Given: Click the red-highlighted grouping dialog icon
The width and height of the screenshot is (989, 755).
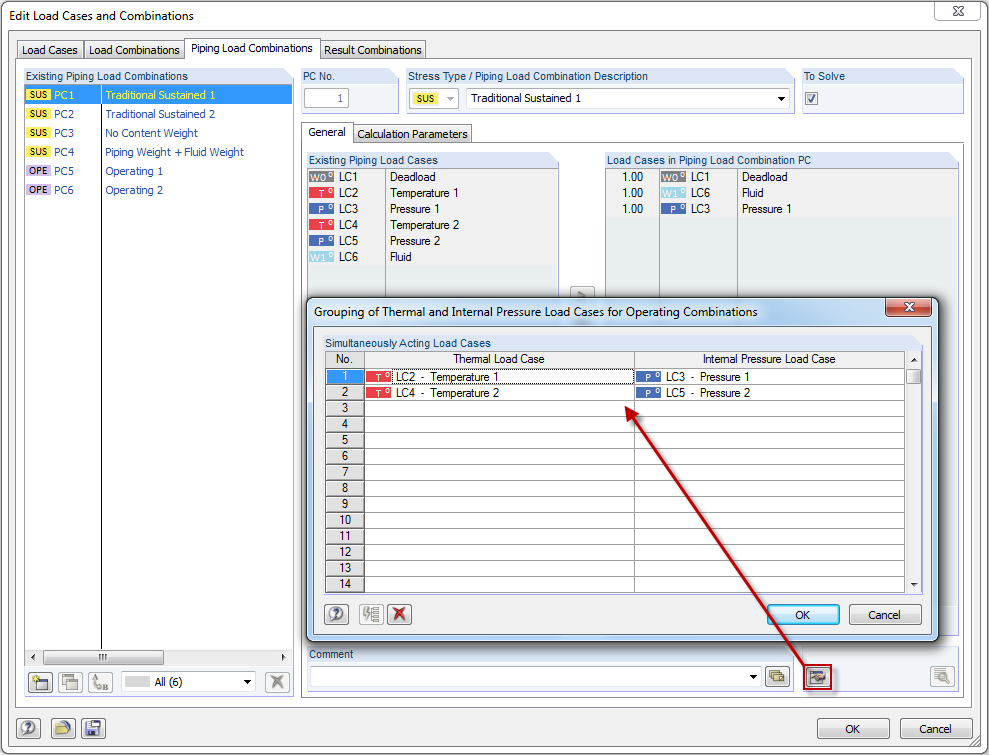Looking at the screenshot, I should pos(817,677).
